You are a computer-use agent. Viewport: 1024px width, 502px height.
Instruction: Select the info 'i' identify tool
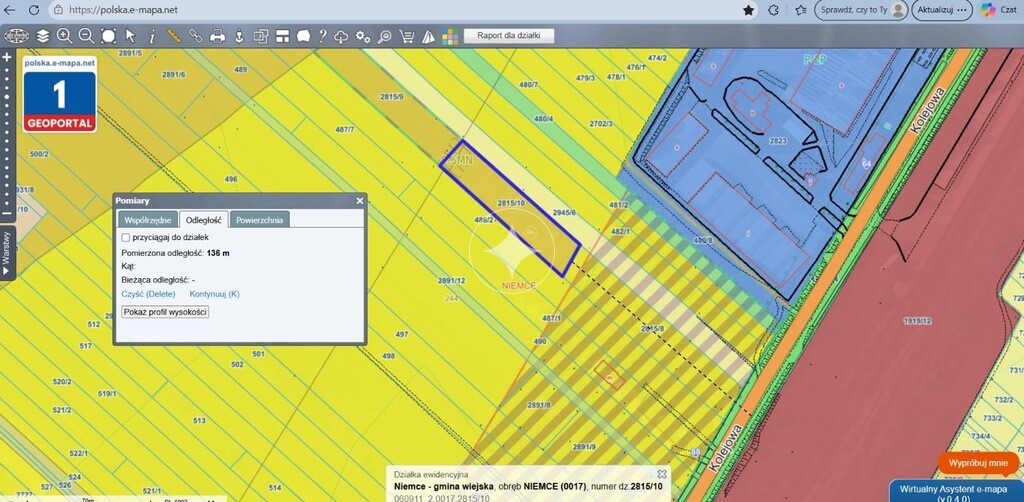pyautogui.click(x=152, y=37)
